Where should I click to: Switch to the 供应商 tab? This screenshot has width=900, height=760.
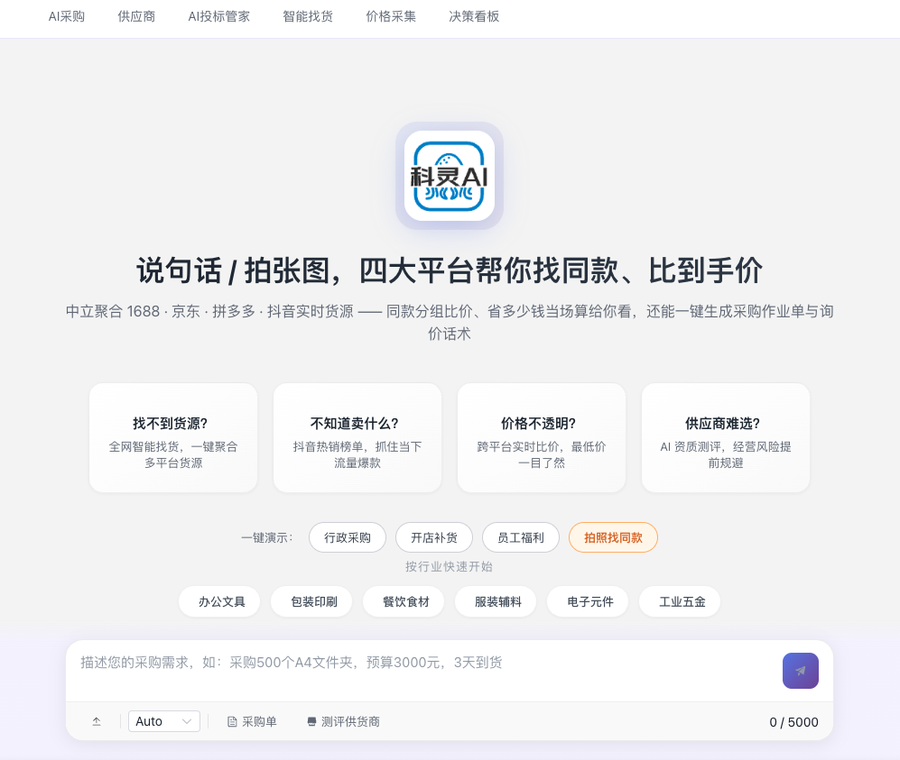tap(137, 17)
